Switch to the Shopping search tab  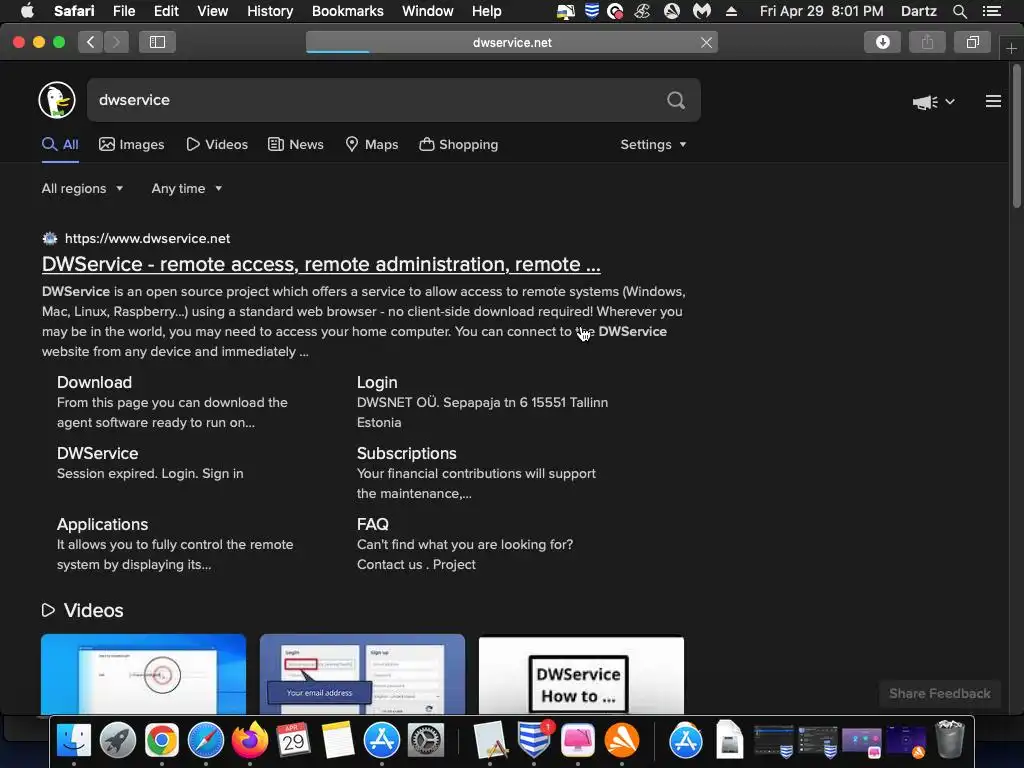click(458, 144)
